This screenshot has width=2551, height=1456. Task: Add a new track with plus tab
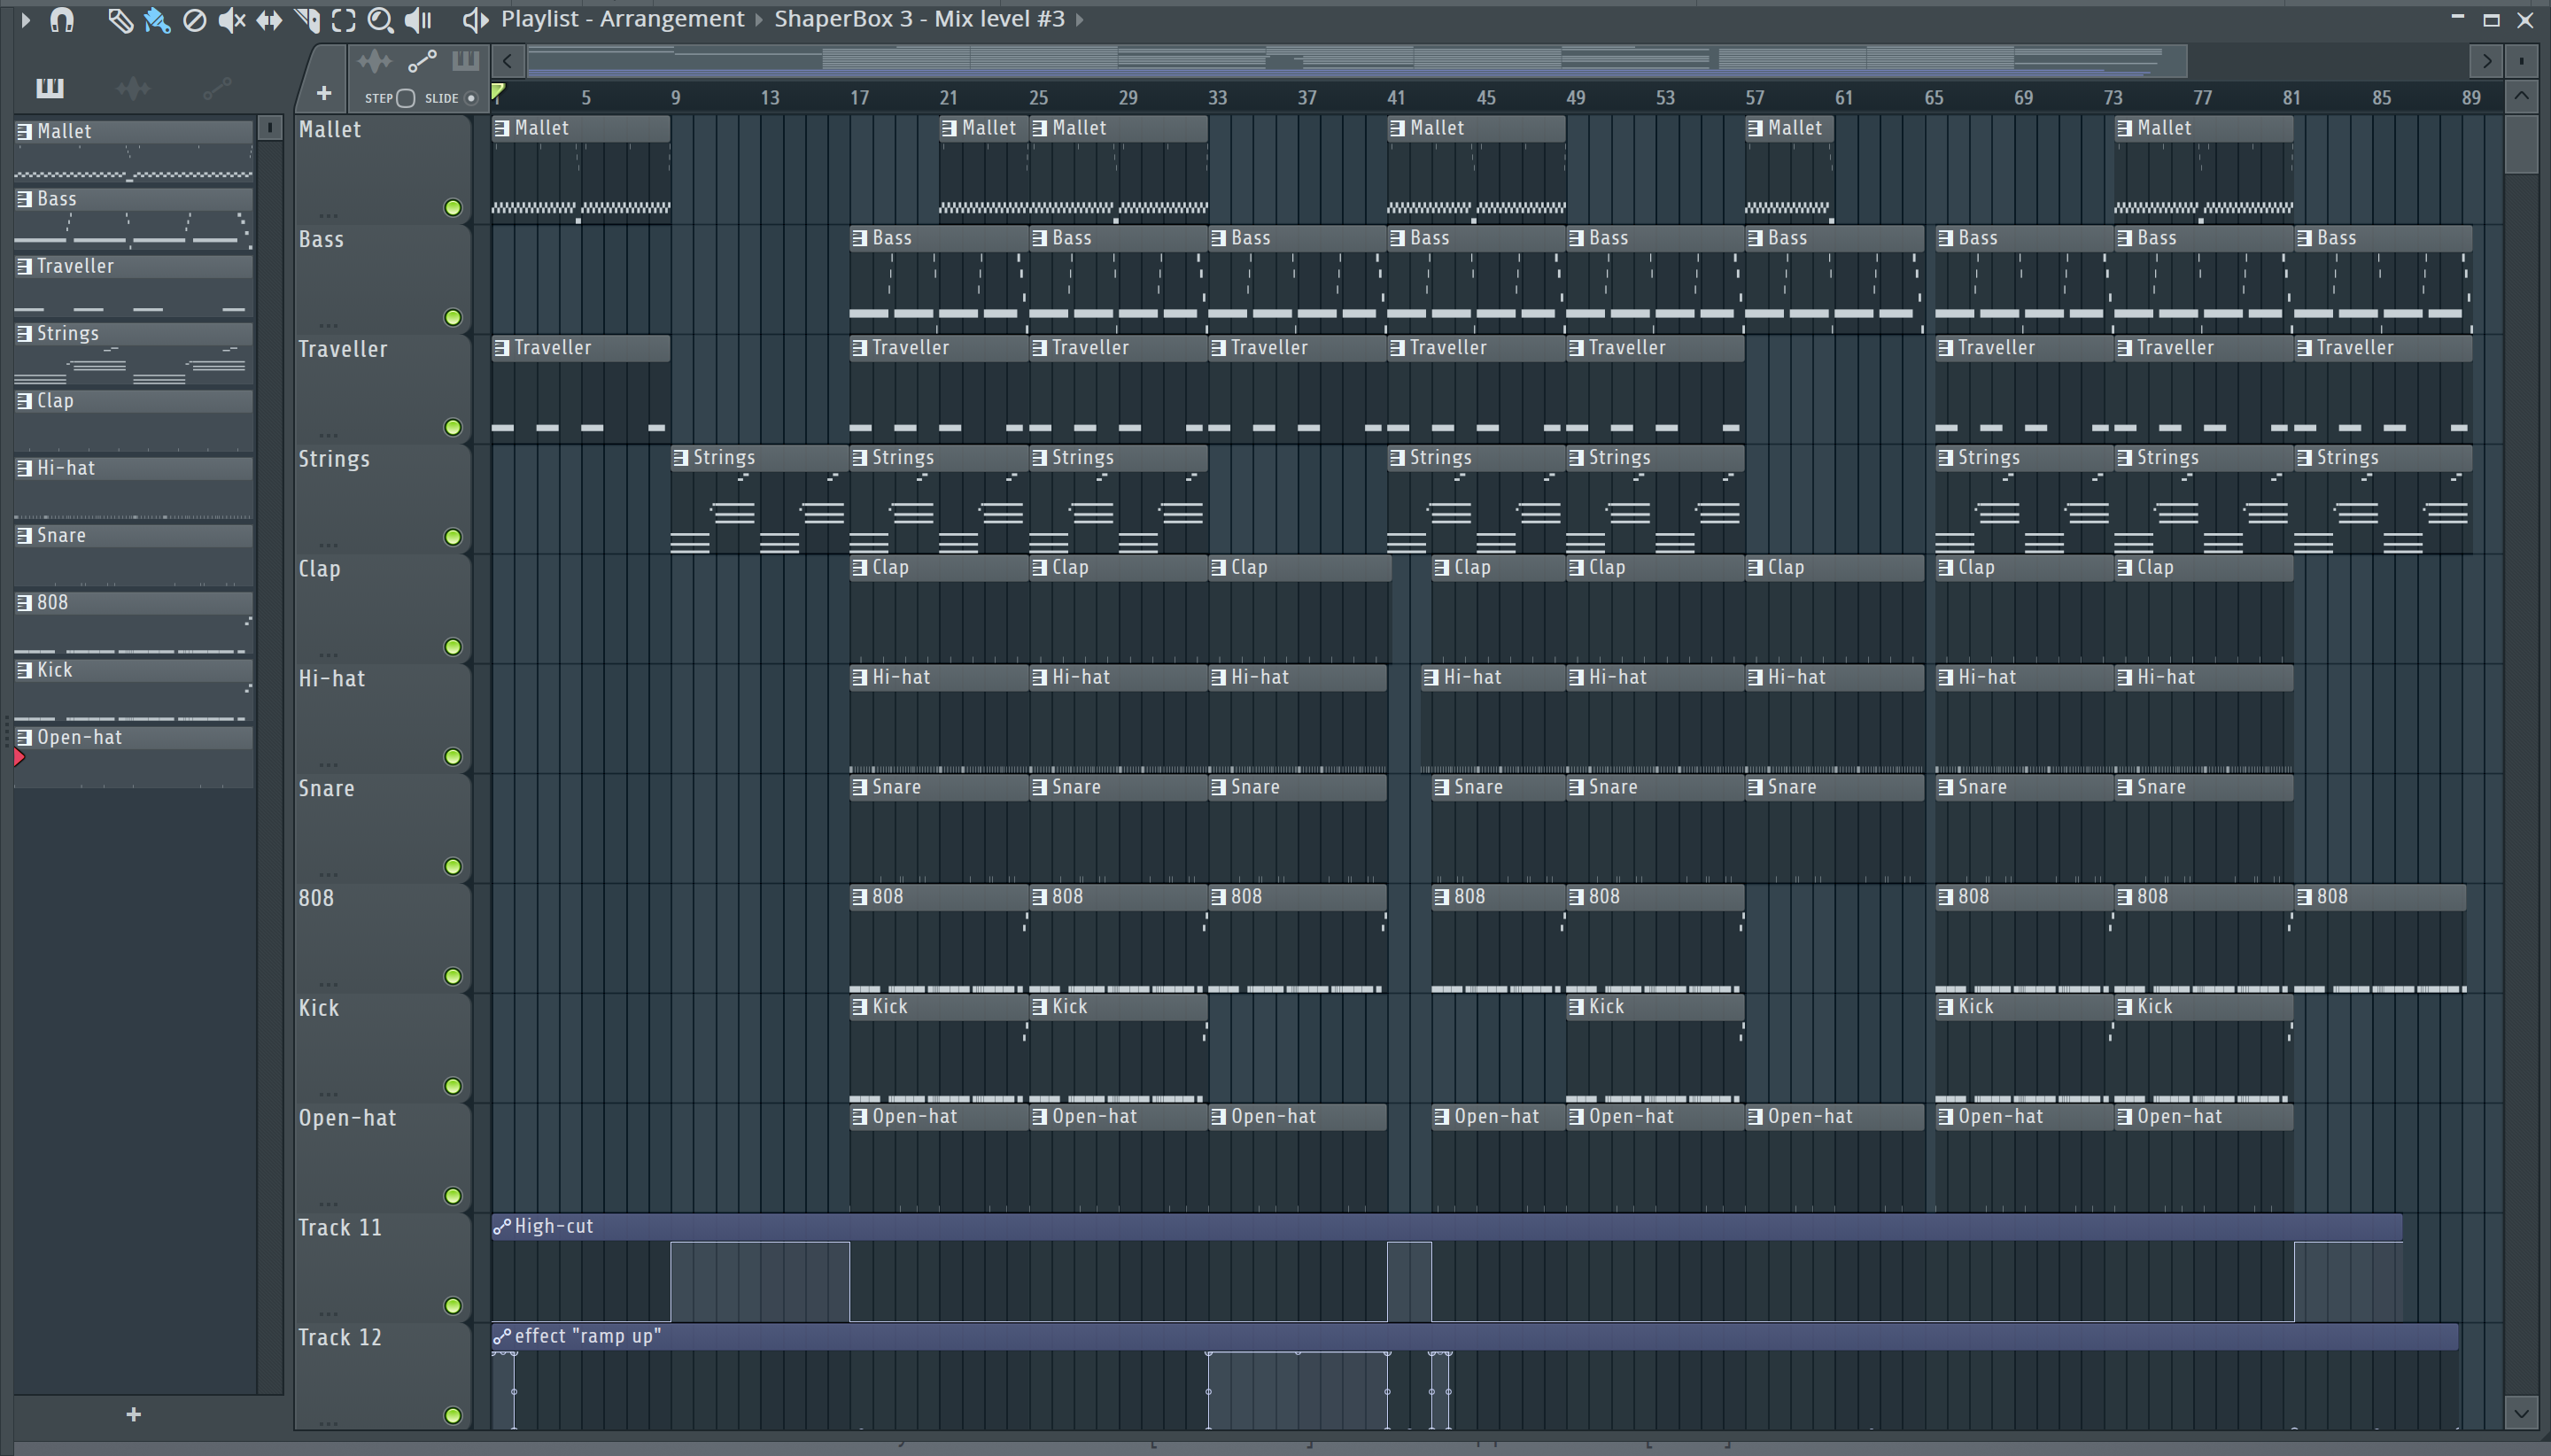pyautogui.click(x=323, y=93)
